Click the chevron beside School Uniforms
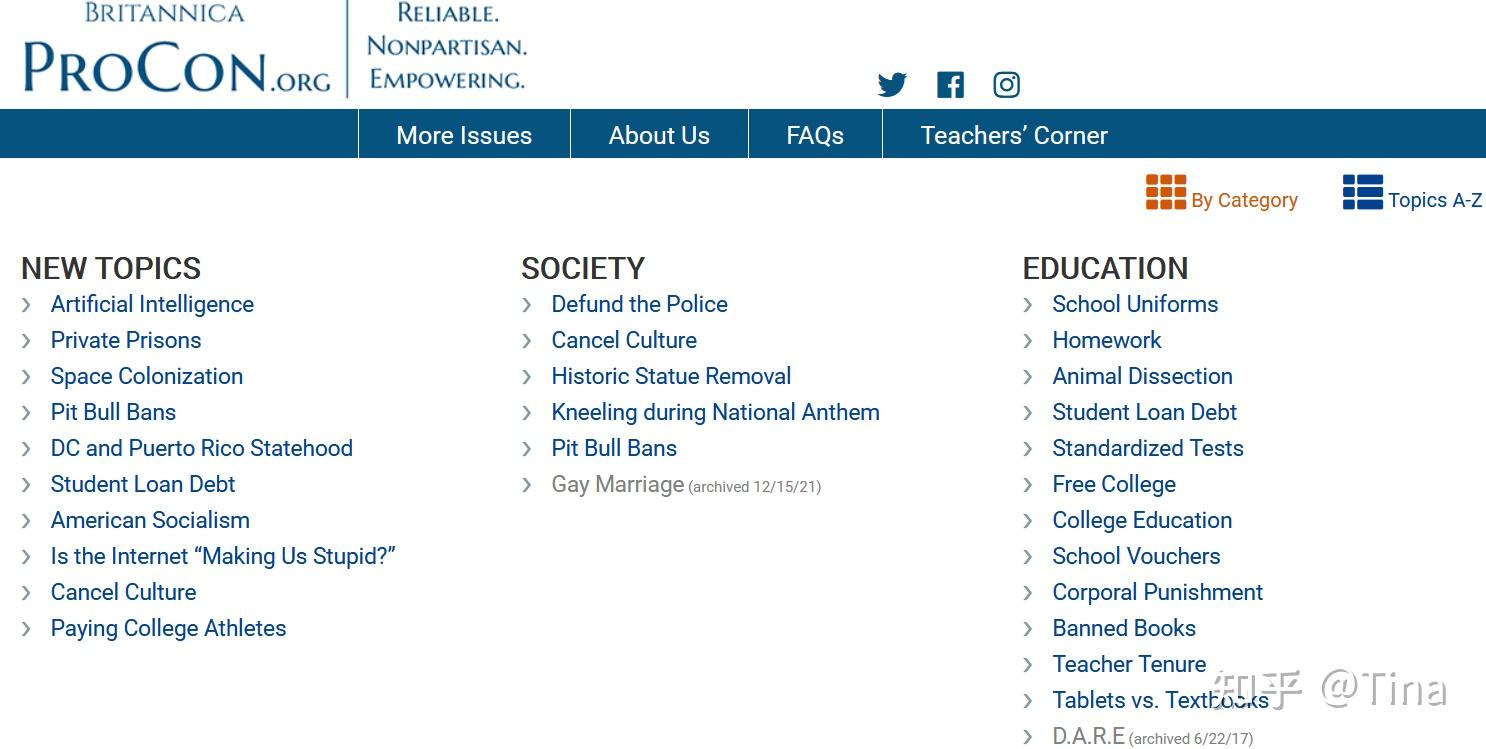 pyautogui.click(x=1028, y=305)
